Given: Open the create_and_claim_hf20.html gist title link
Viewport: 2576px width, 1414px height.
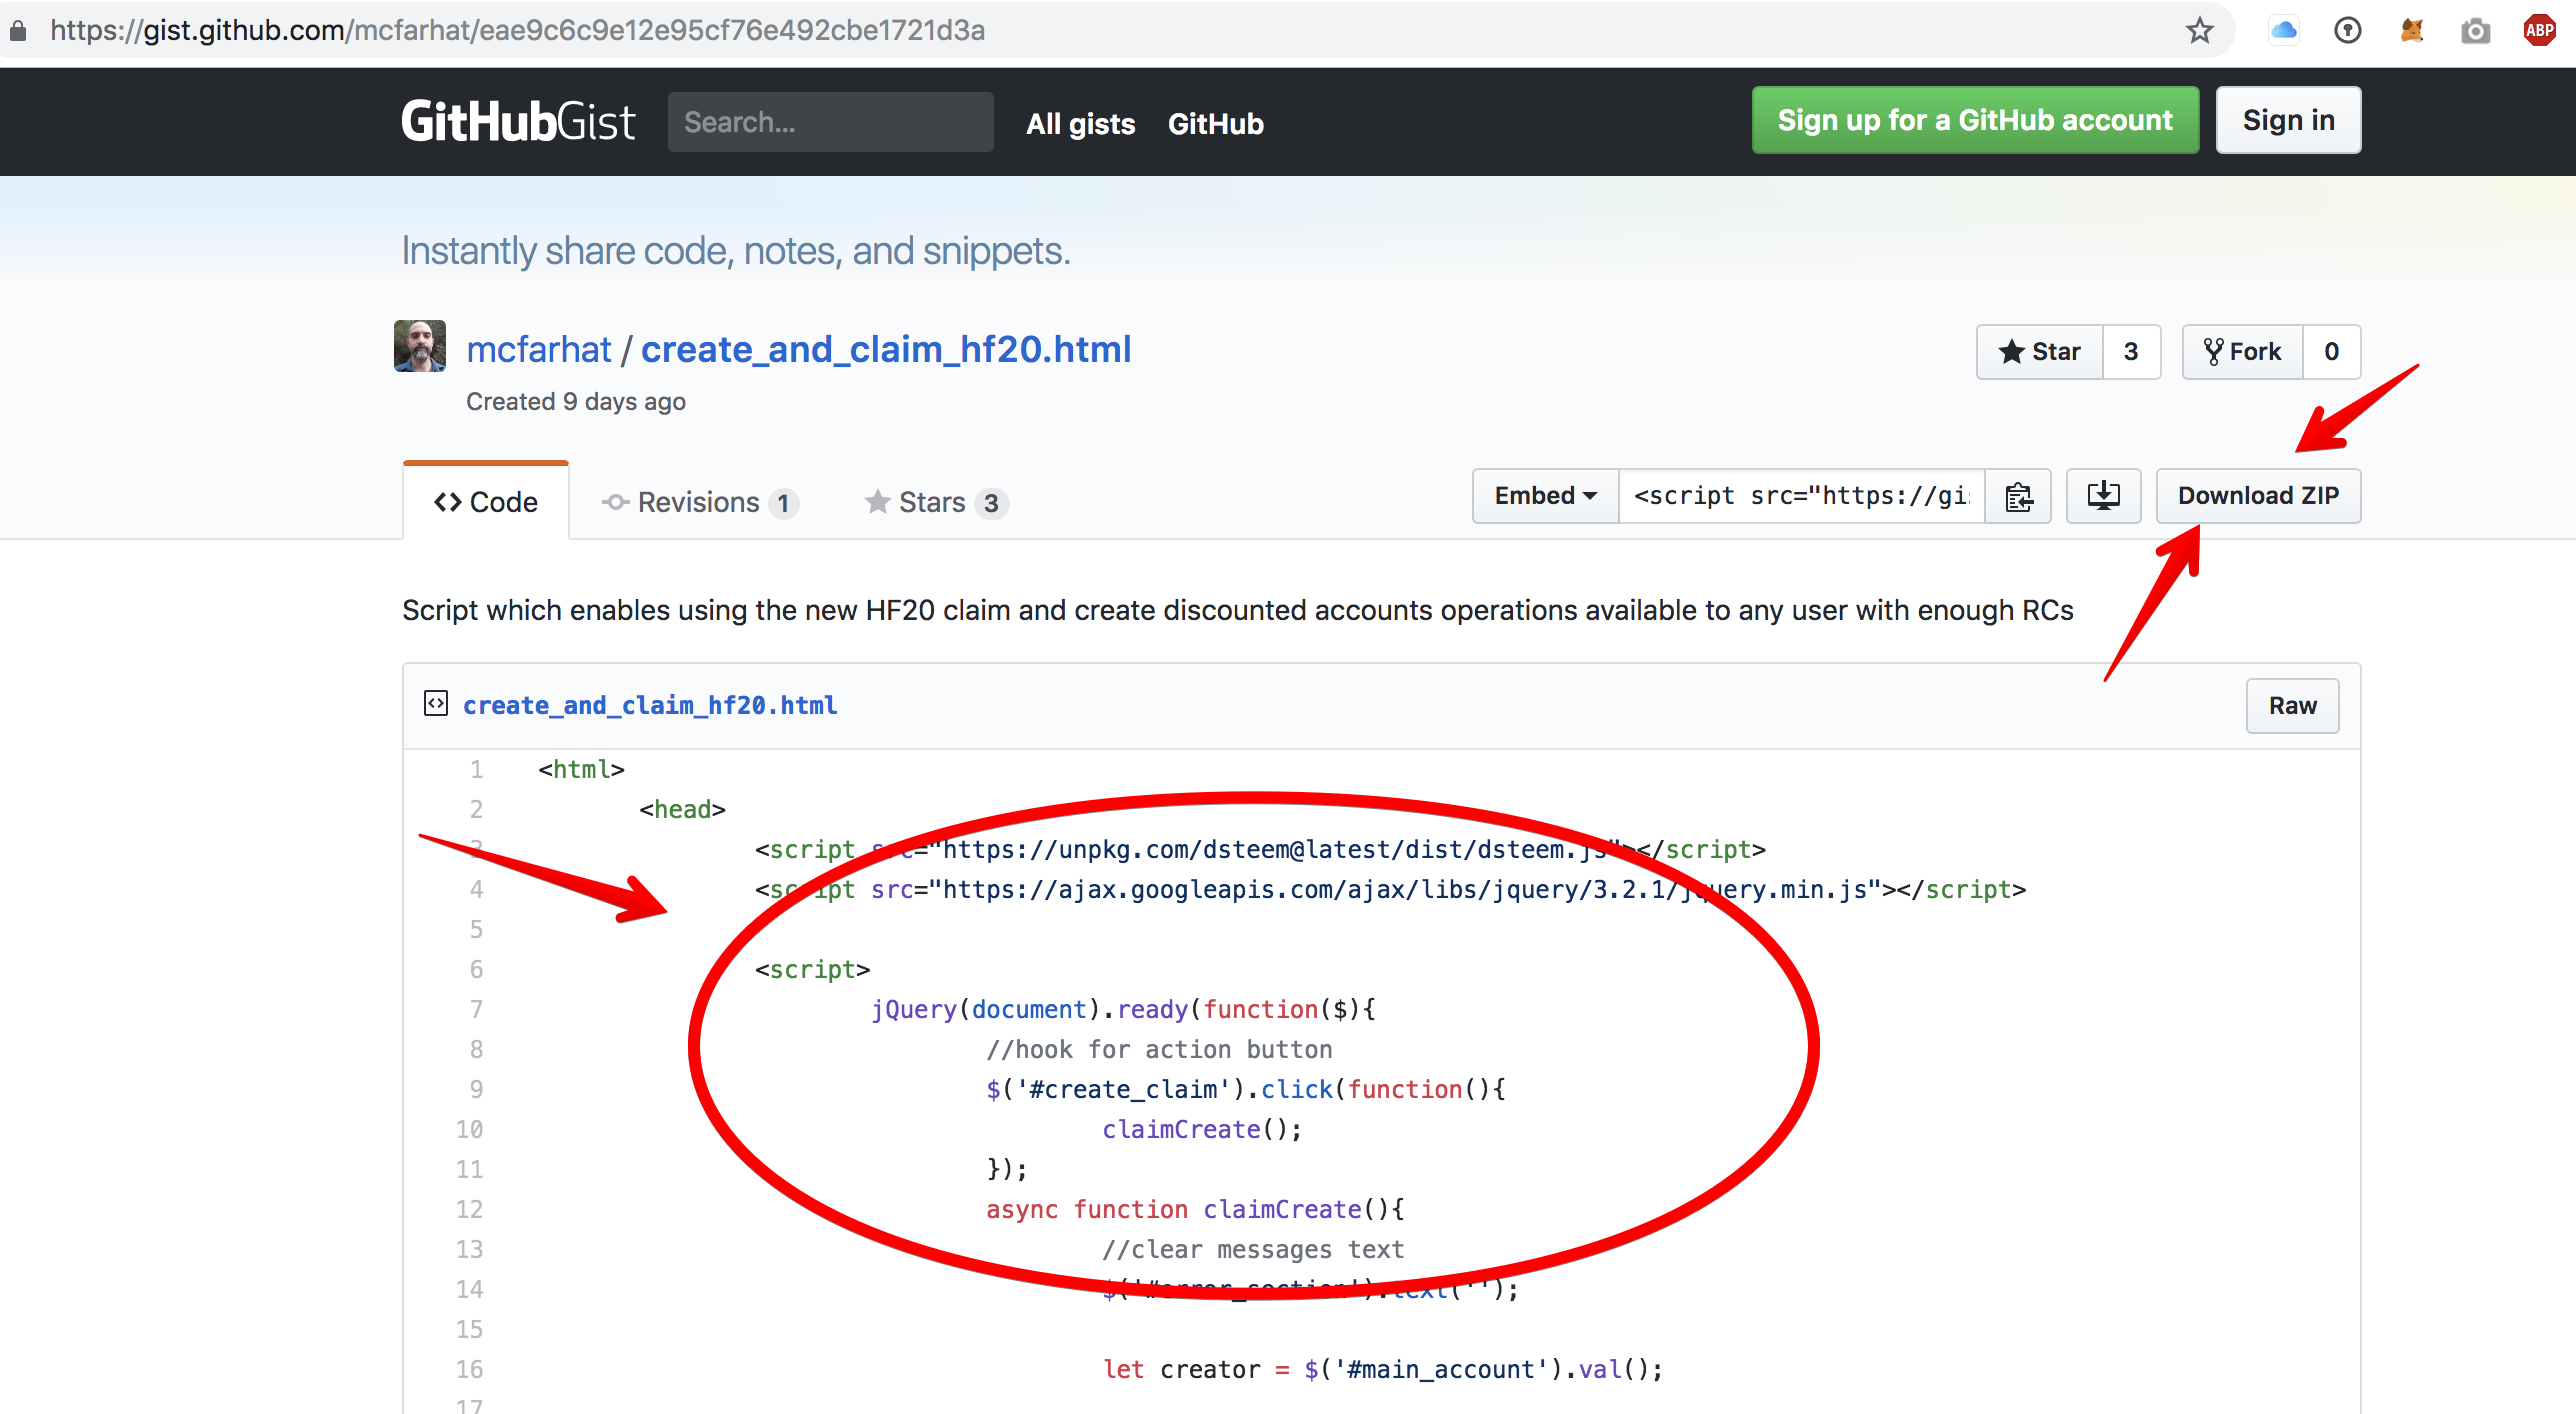Looking at the screenshot, I should 886,349.
